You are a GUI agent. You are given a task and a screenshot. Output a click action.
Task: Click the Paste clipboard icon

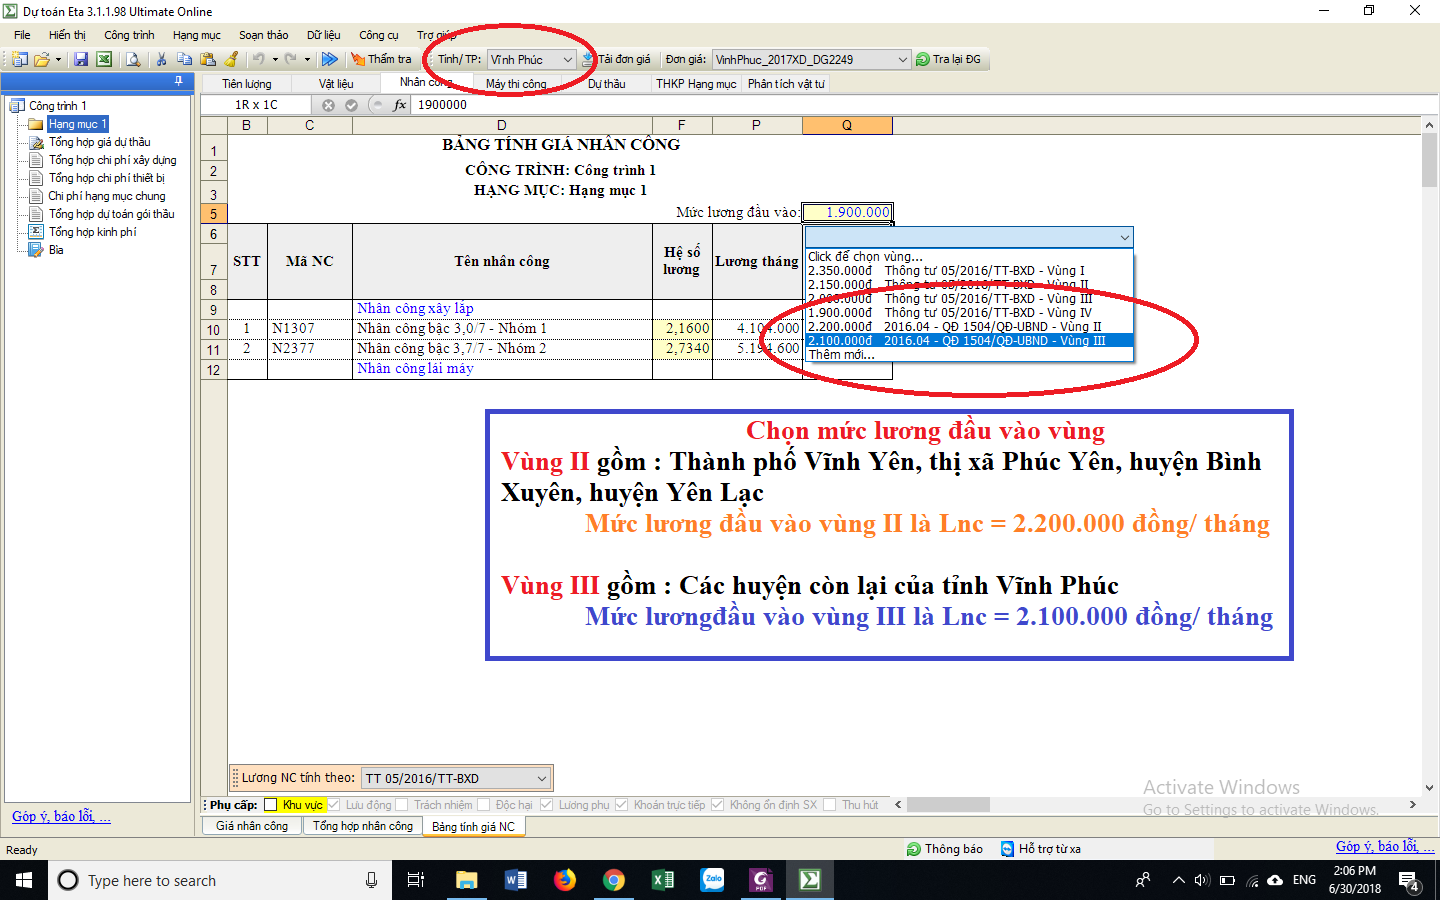(x=208, y=60)
